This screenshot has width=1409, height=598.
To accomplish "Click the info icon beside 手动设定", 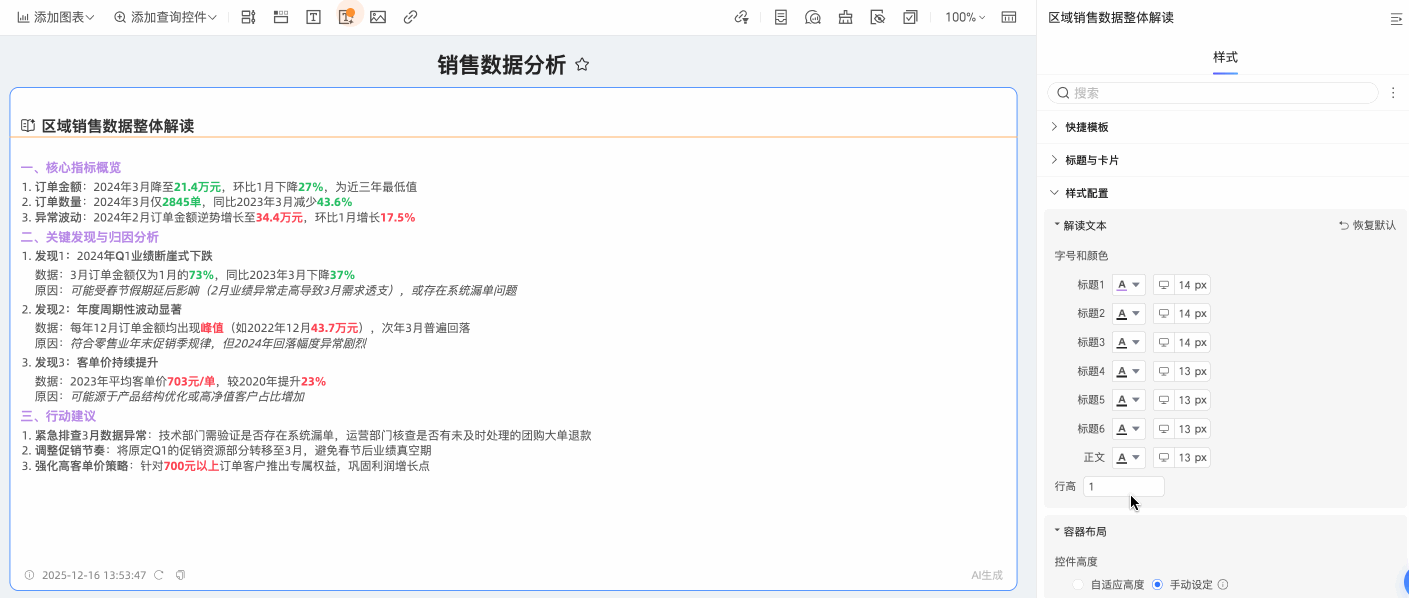I will point(1223,585).
